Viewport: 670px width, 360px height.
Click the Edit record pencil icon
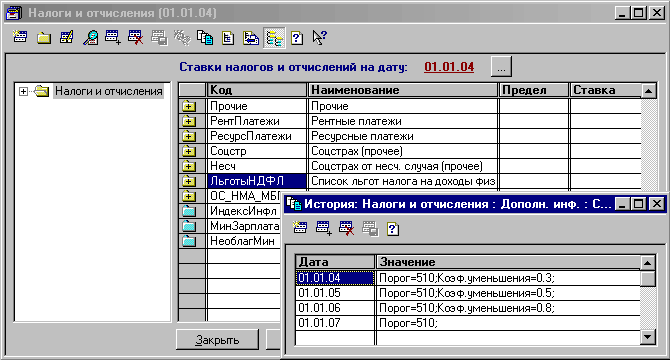tap(67, 38)
